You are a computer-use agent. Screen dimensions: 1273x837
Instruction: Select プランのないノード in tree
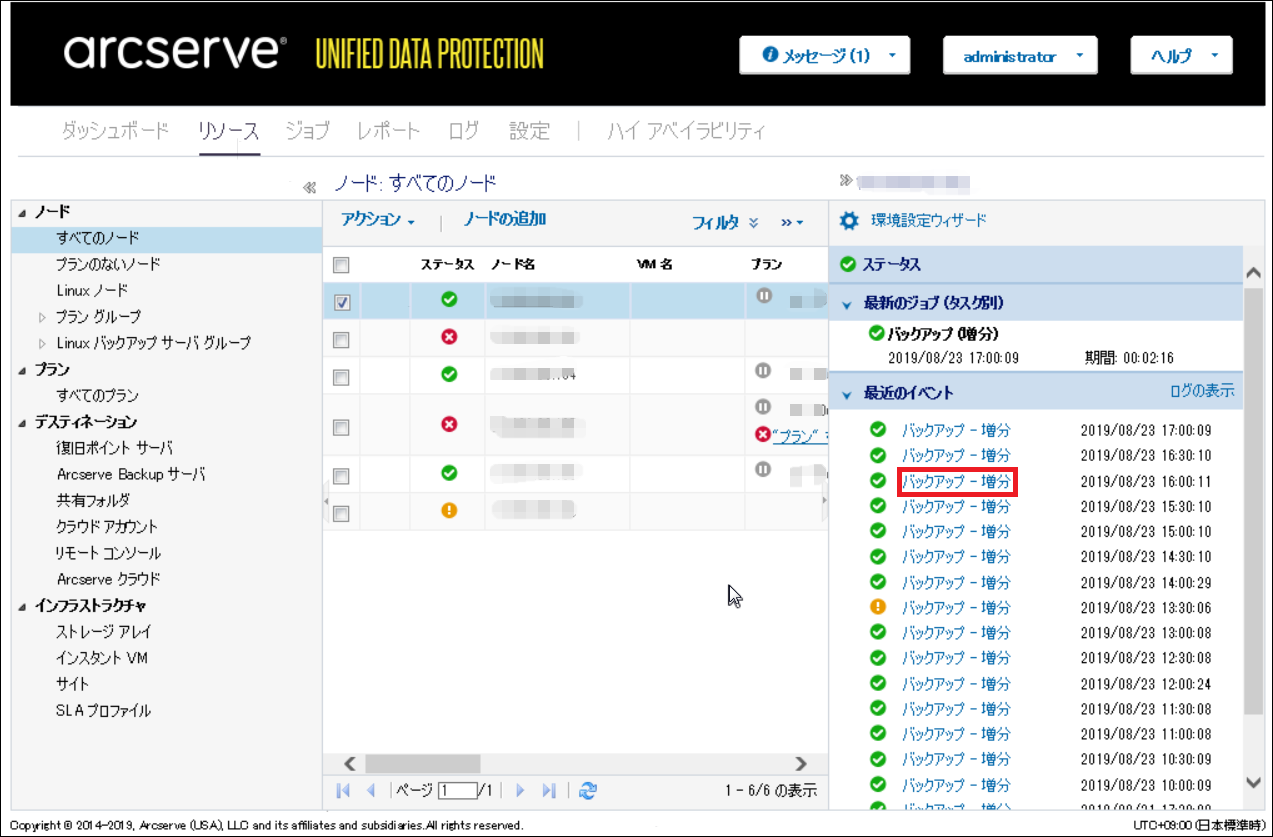[108, 264]
